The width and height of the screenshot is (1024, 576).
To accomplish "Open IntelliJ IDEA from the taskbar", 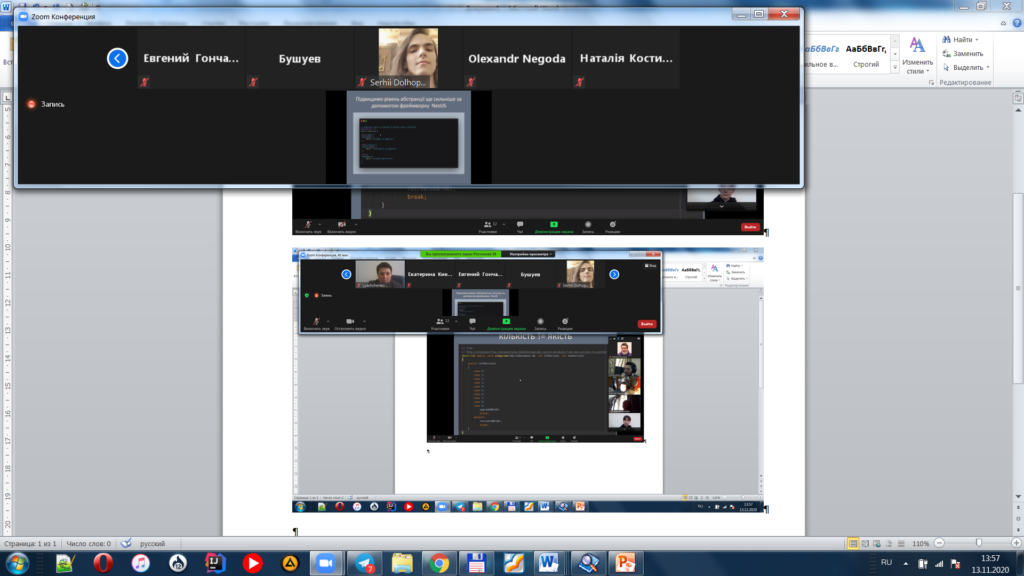I will pos(215,563).
